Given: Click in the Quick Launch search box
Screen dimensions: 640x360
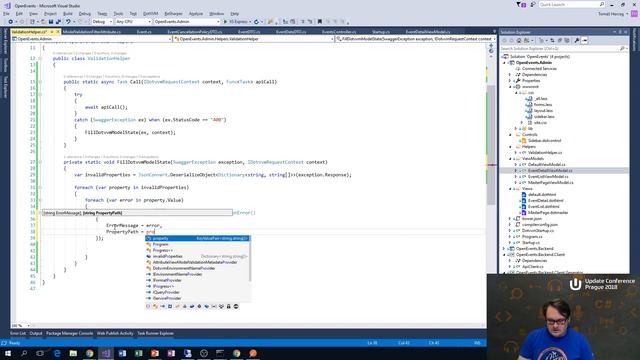Looking at the screenshot, I should [571, 4].
